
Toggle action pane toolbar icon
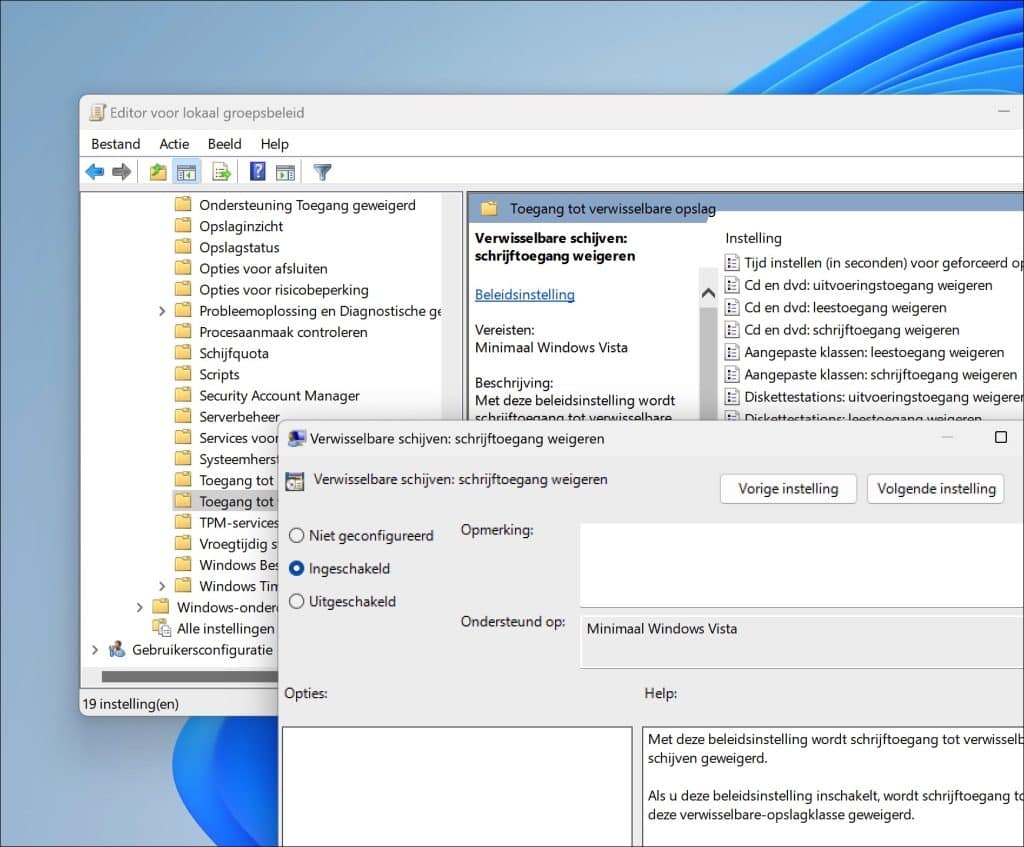(x=285, y=172)
